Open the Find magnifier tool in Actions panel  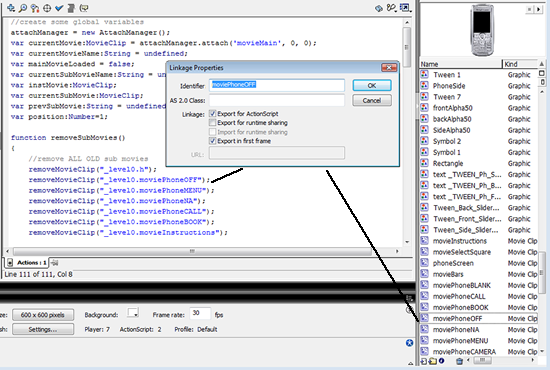coord(23,8)
